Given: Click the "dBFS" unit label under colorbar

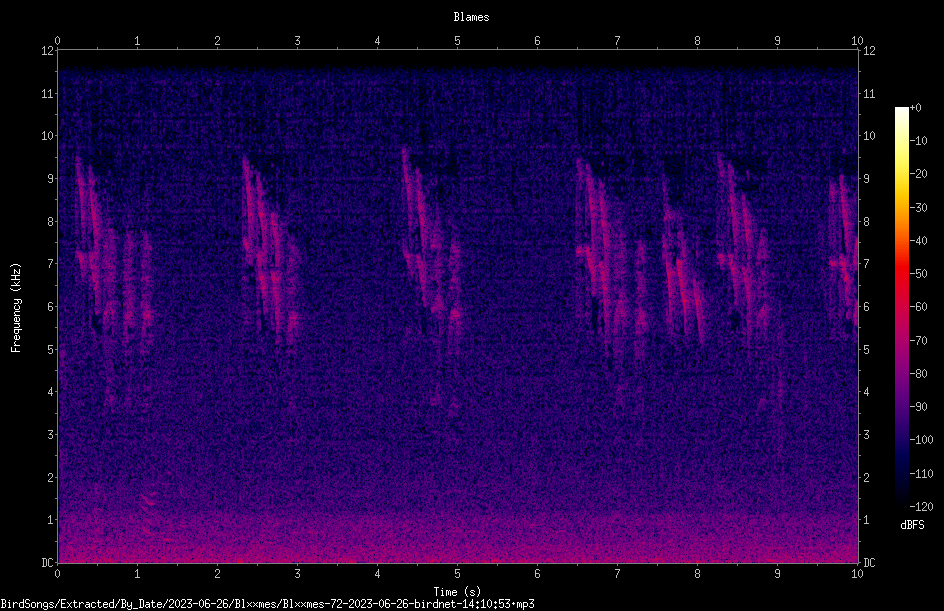Looking at the screenshot, I should (x=913, y=525).
